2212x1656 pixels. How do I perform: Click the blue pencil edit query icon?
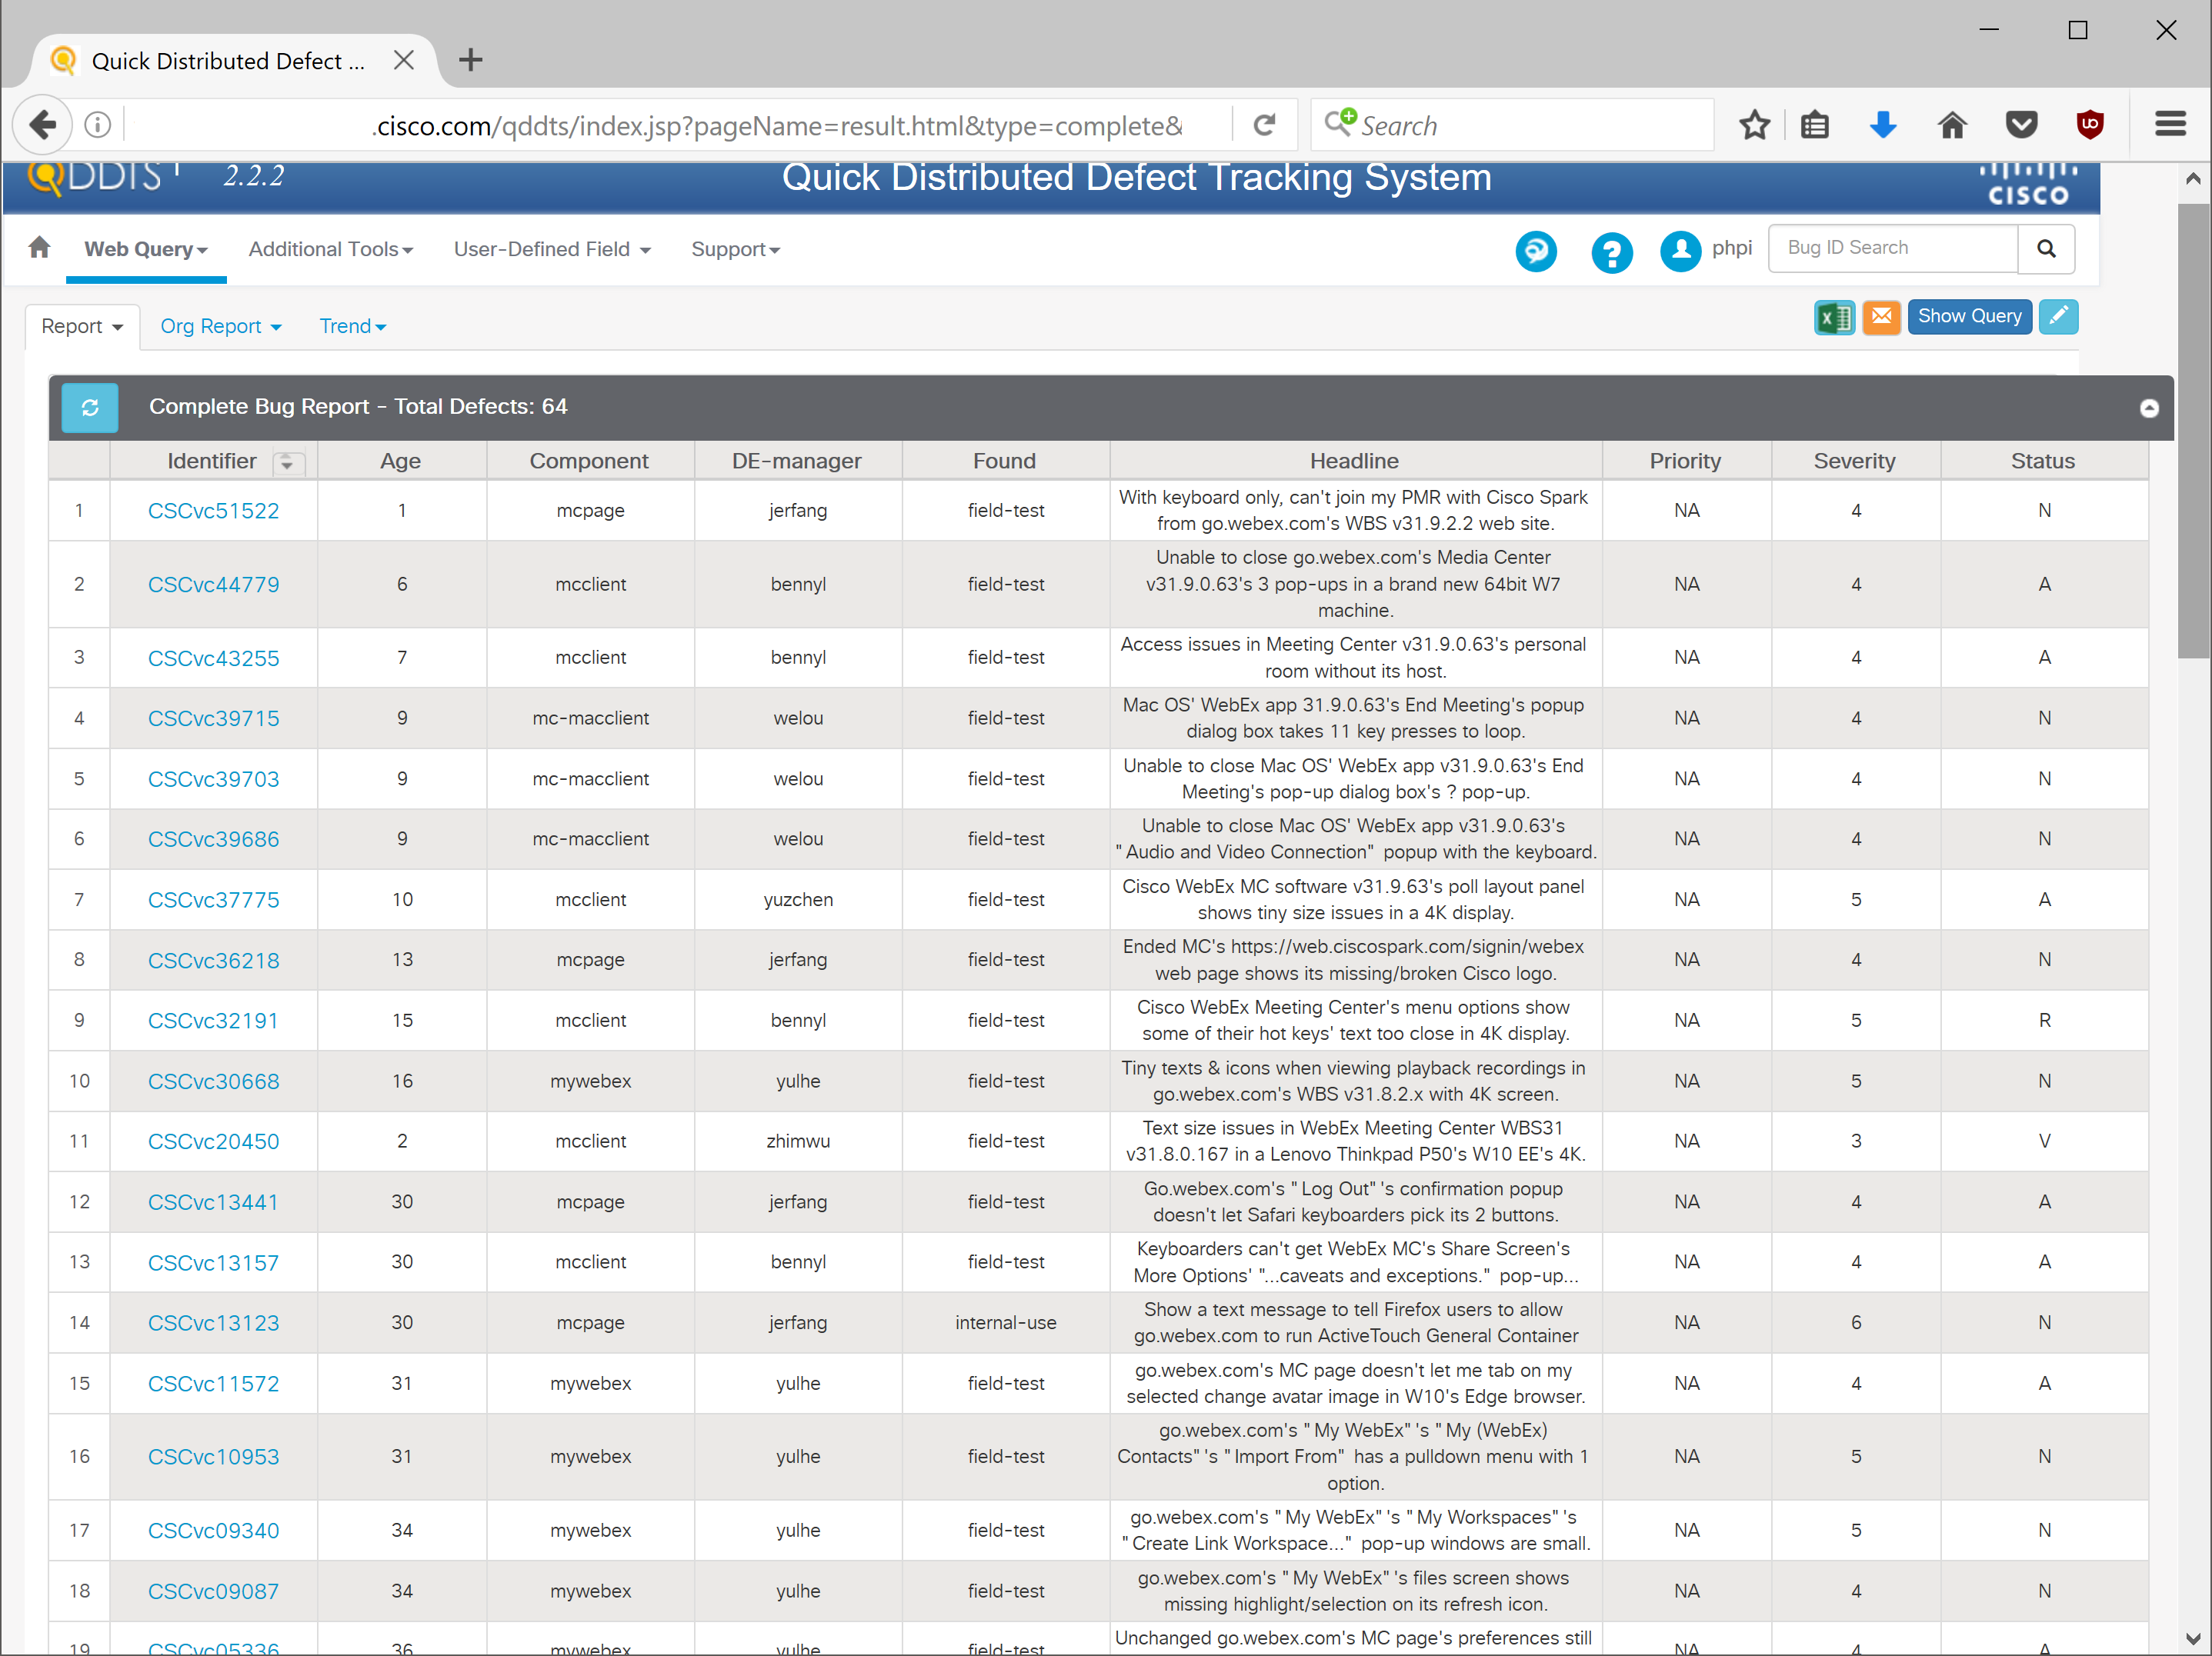(x=2057, y=318)
